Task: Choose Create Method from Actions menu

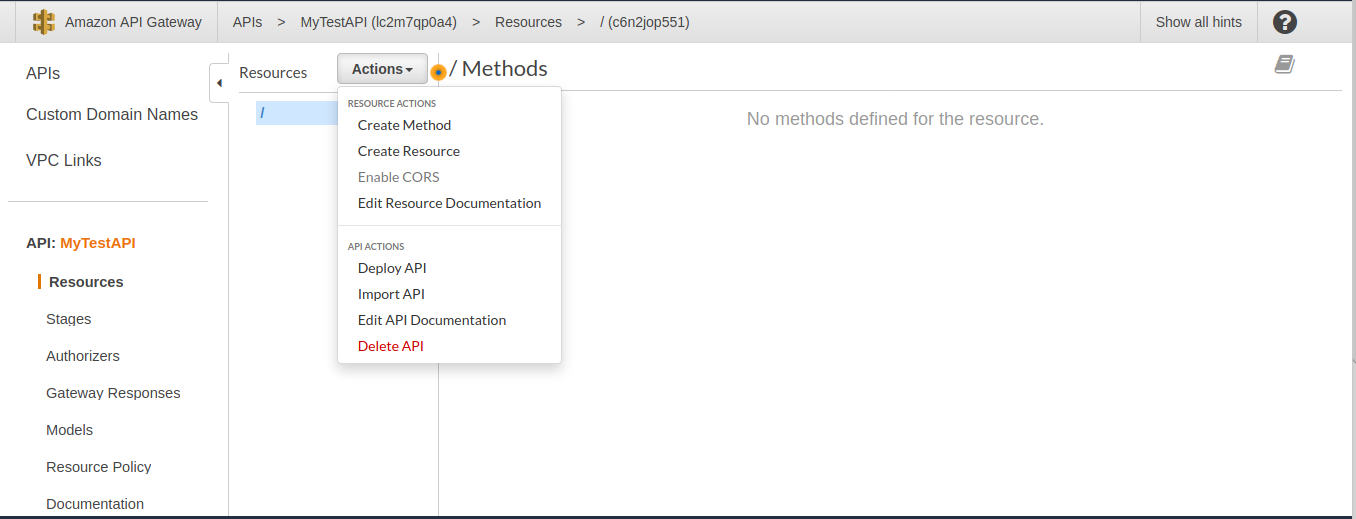Action: tap(404, 125)
